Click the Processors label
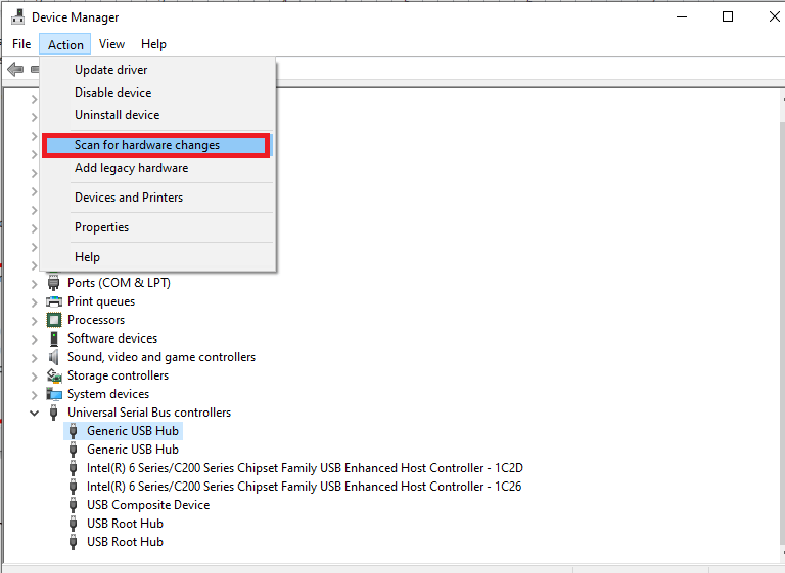 tap(96, 320)
